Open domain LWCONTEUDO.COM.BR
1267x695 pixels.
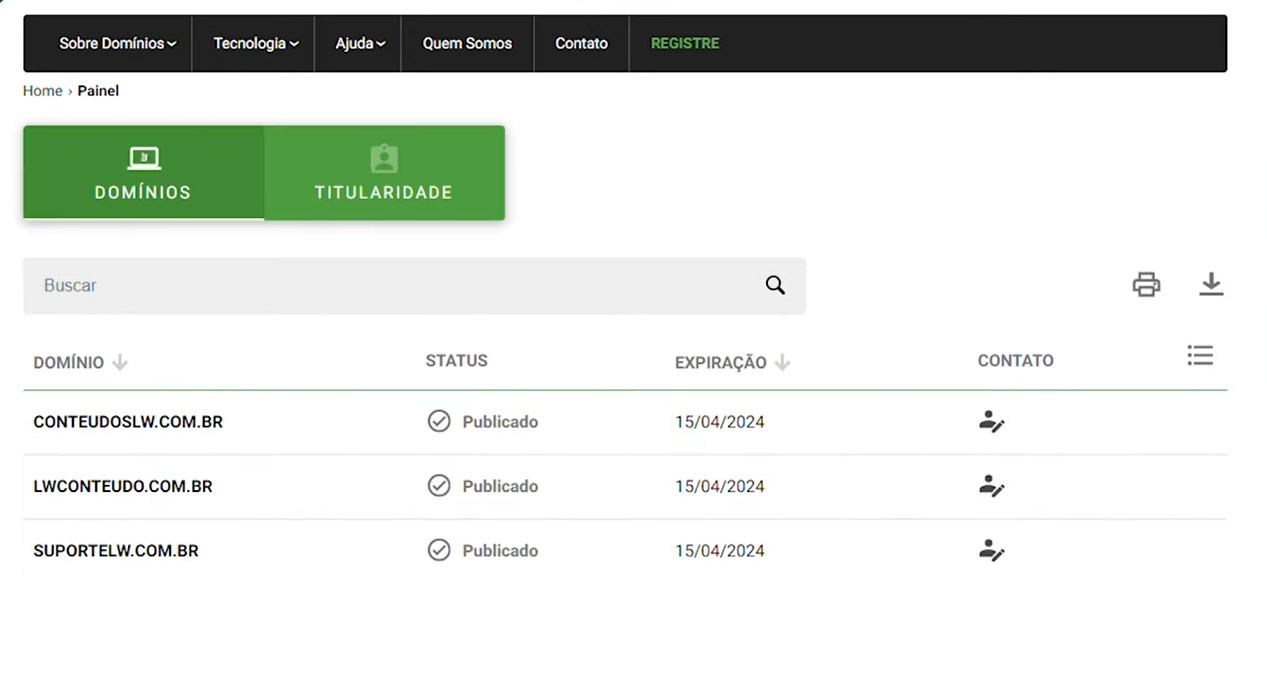click(123, 486)
